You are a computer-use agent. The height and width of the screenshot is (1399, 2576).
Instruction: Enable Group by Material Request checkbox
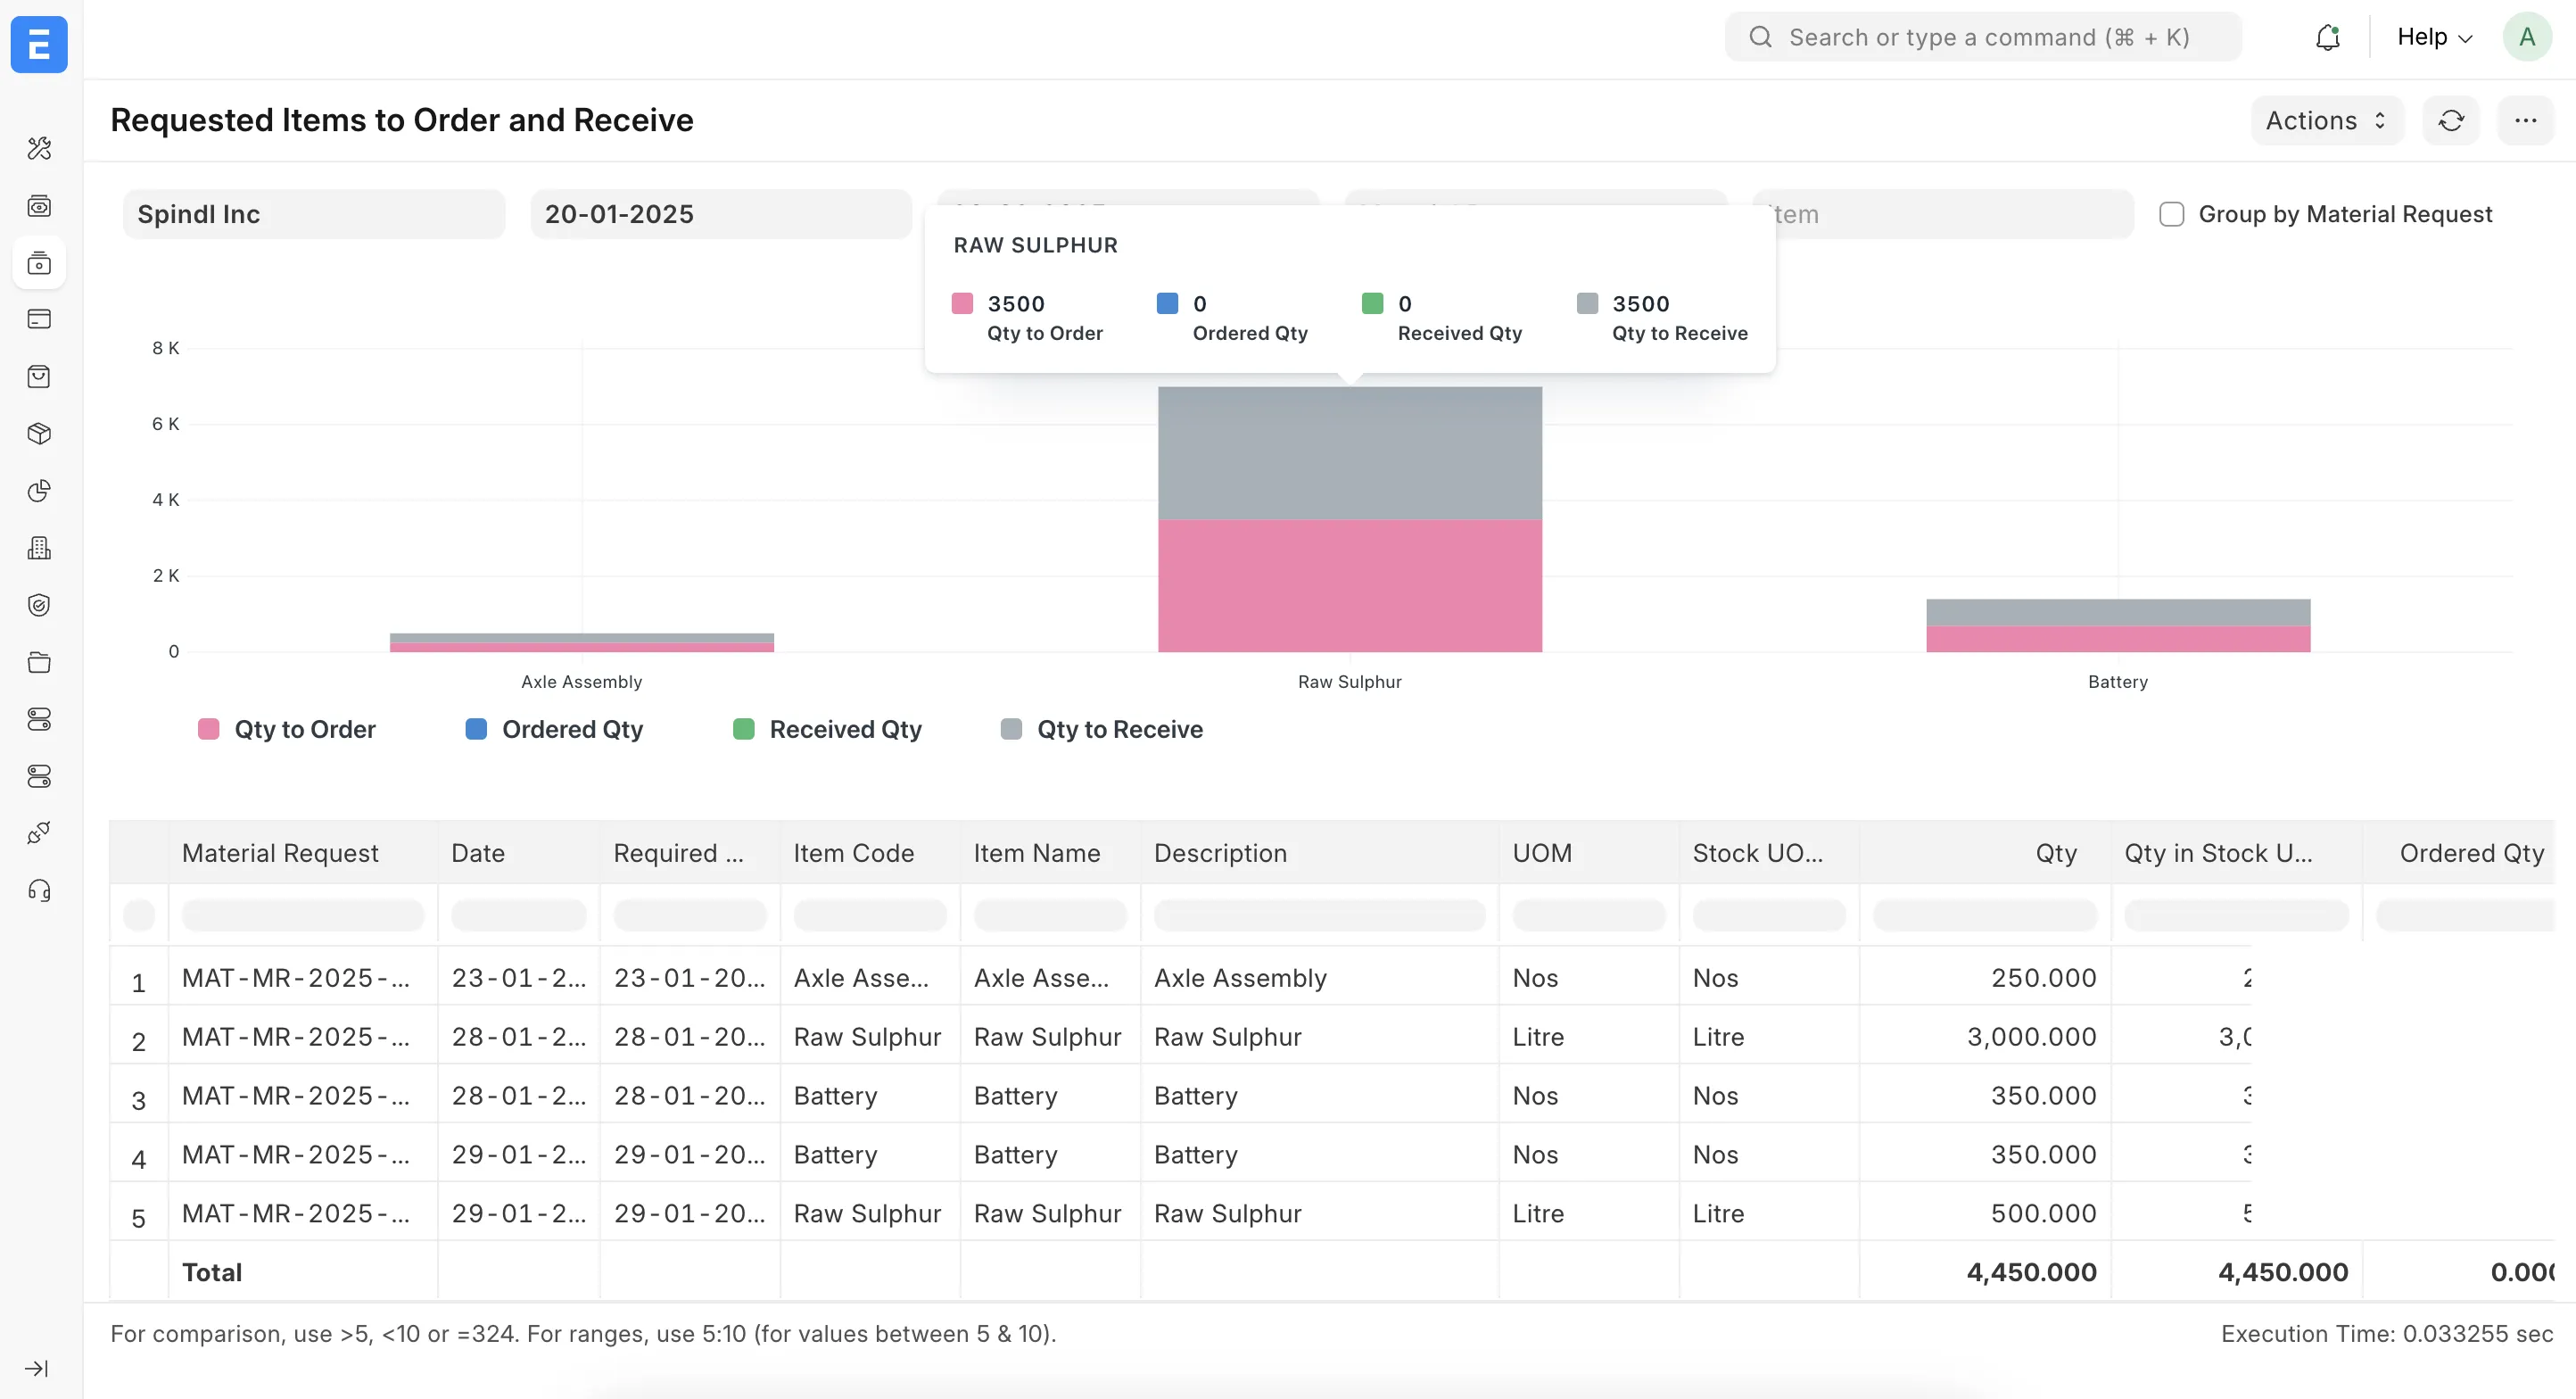[2171, 214]
